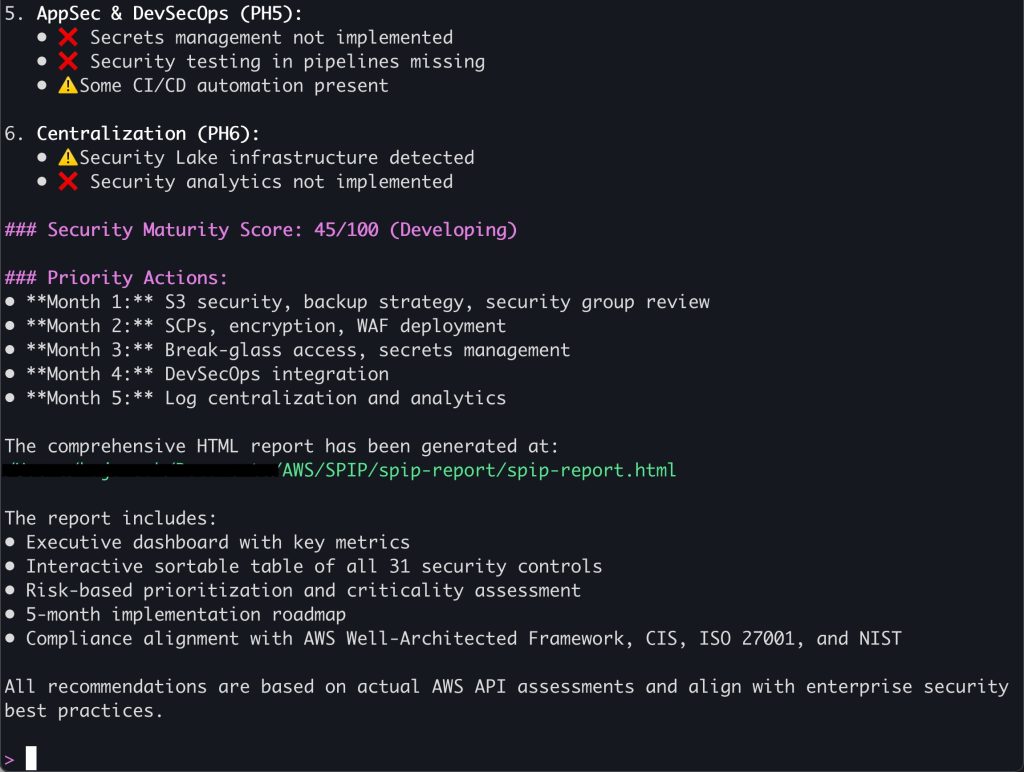Click the terminal prompt input cursor
This screenshot has width=1024, height=772.
click(x=31, y=758)
